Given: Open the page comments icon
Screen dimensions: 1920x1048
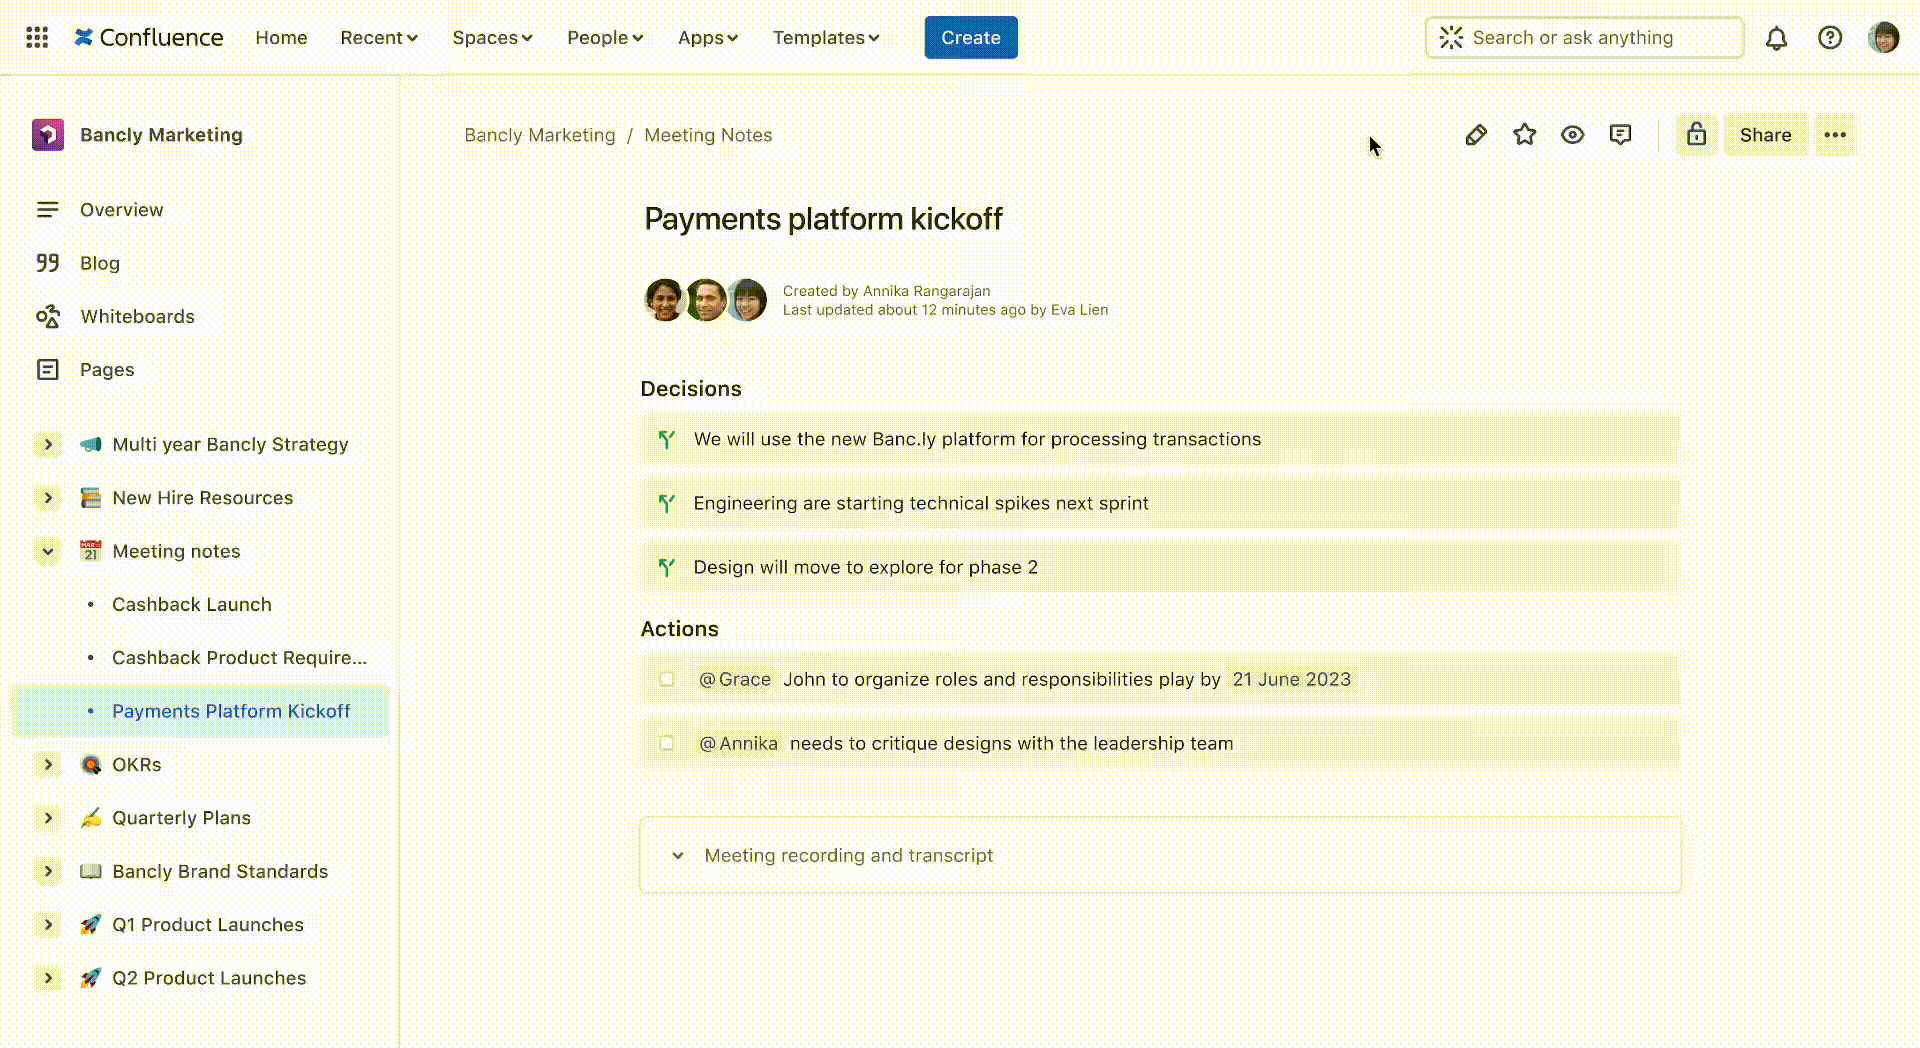Looking at the screenshot, I should [1621, 135].
